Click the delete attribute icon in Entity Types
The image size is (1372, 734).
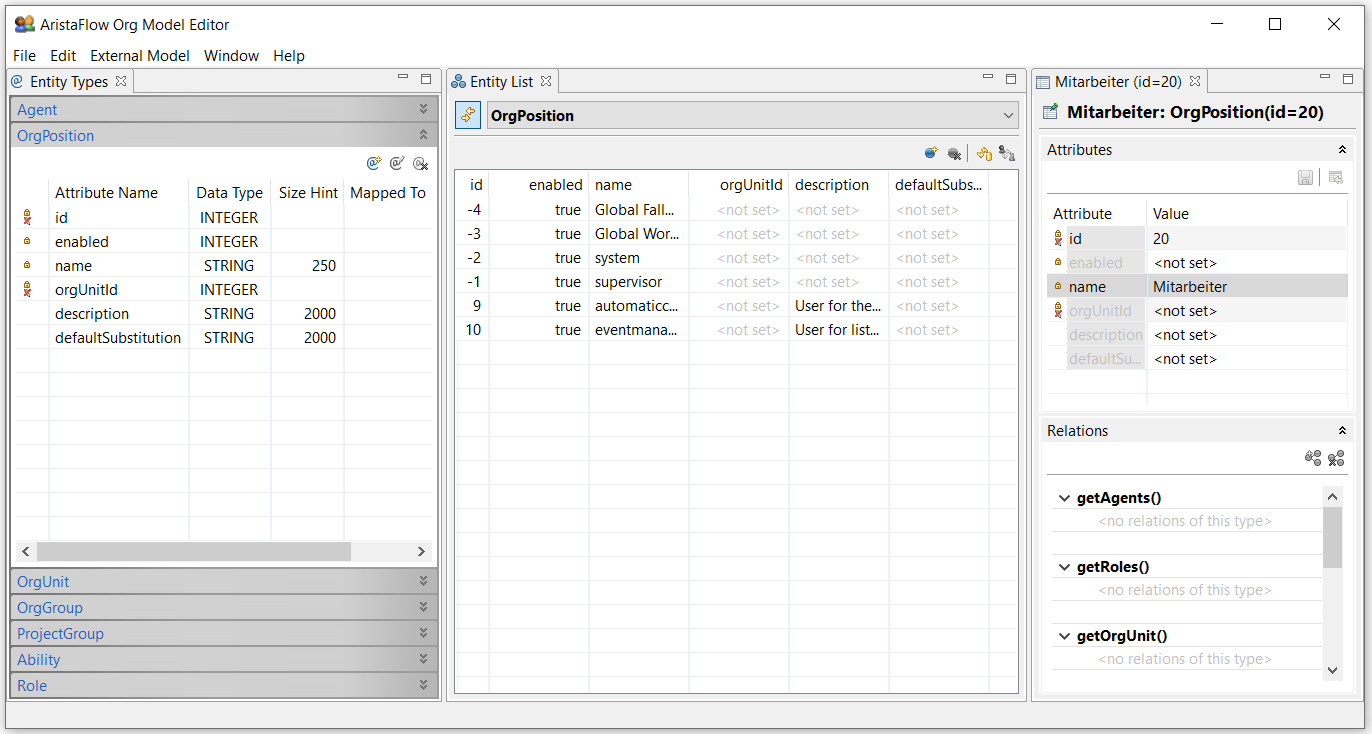point(421,163)
